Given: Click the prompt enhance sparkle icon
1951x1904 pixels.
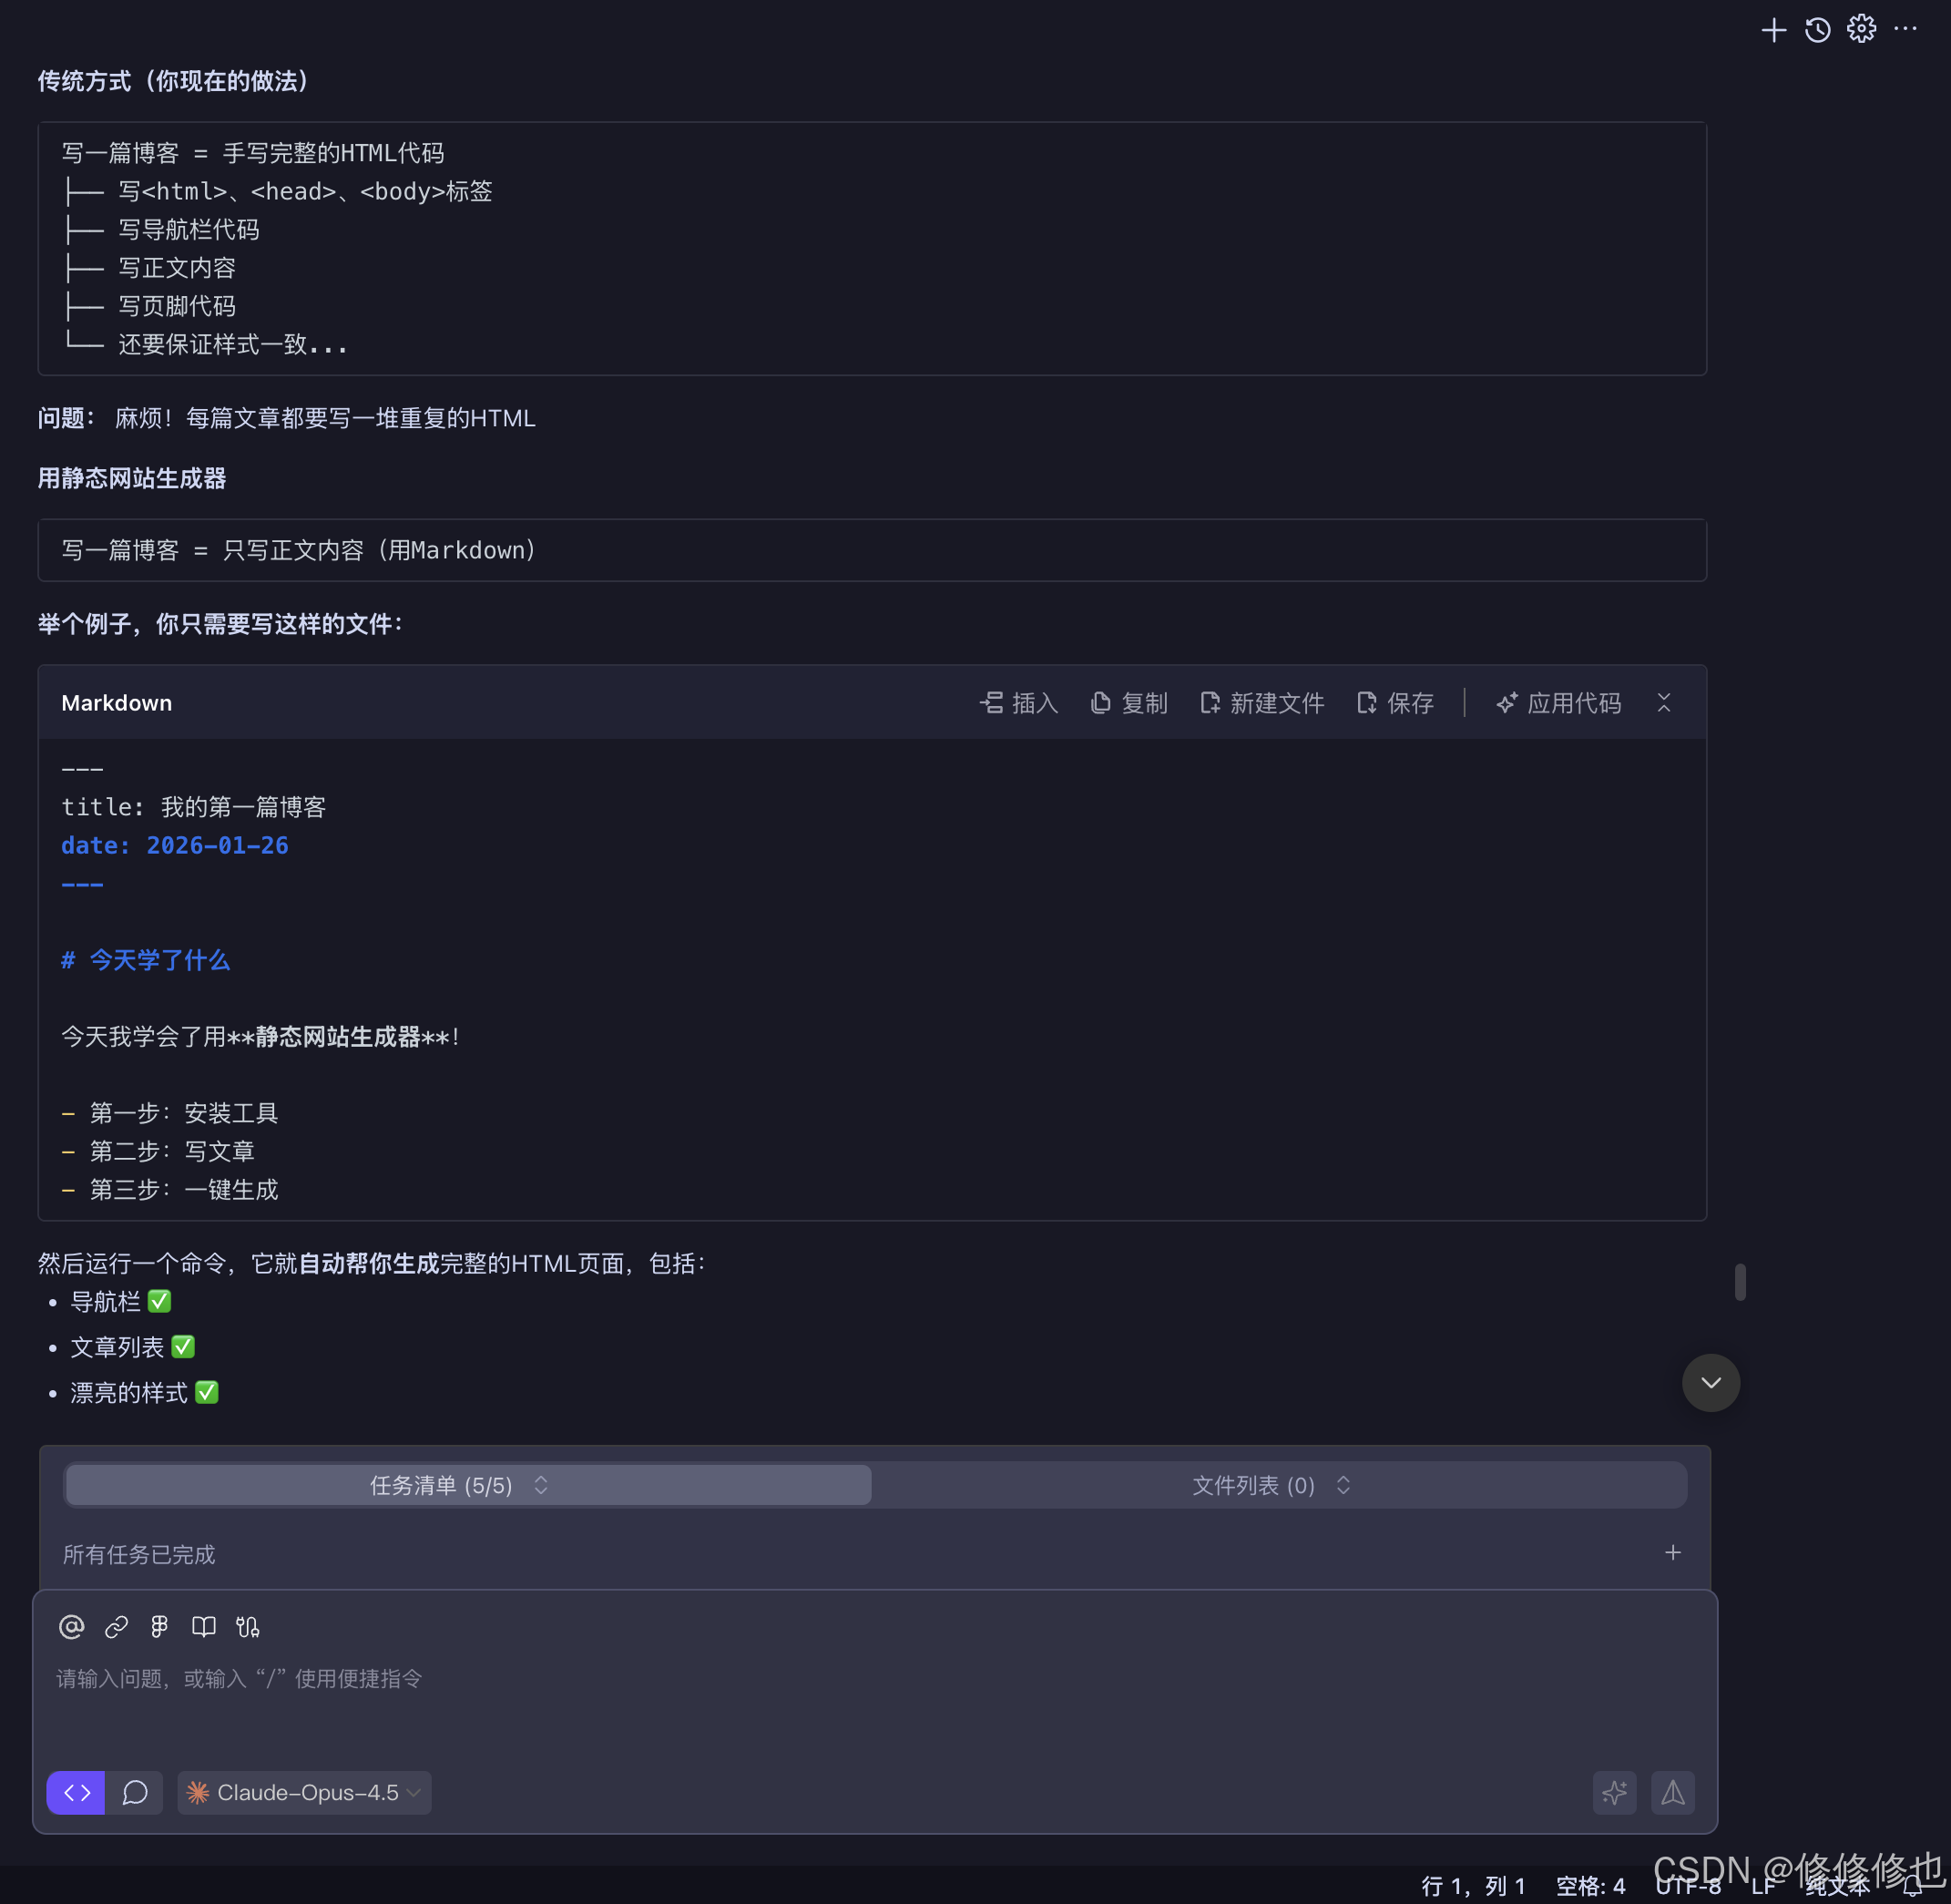Looking at the screenshot, I should (1614, 1793).
